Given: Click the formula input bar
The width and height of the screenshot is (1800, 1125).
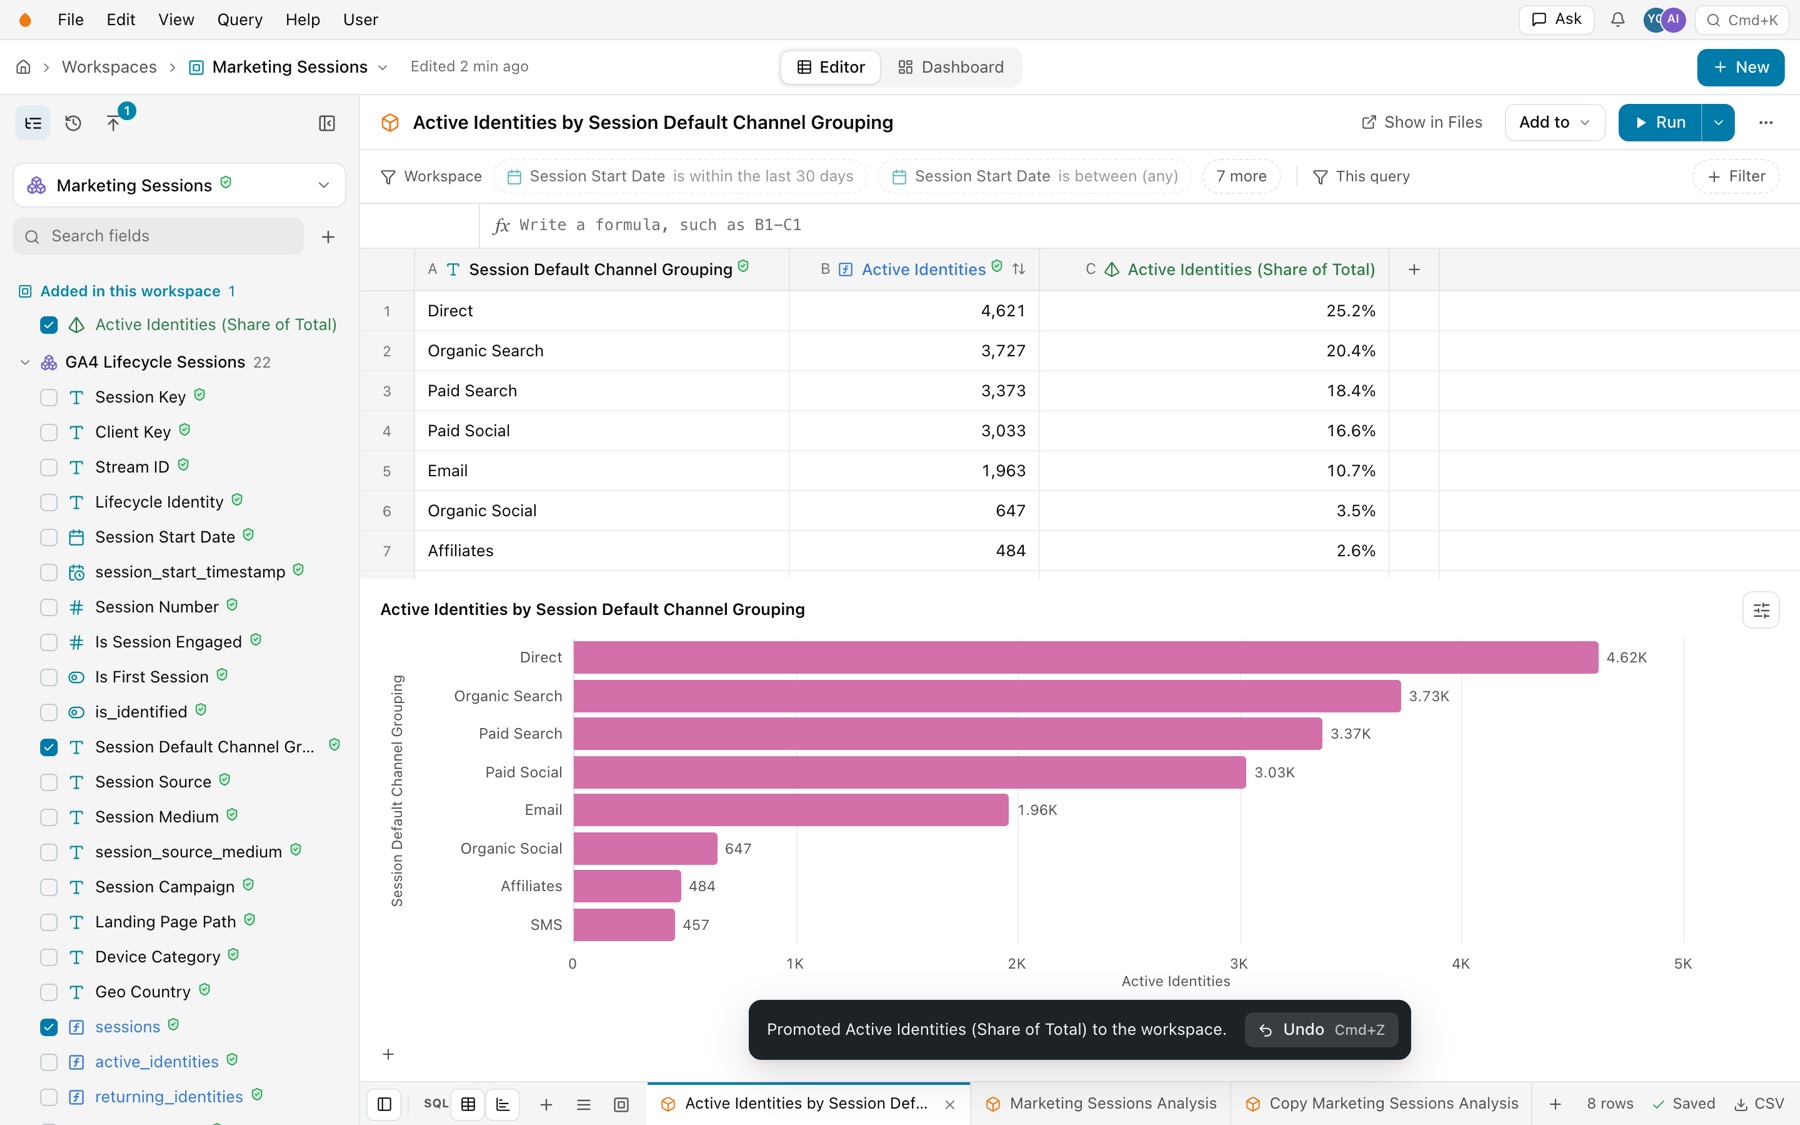Looking at the screenshot, I should coord(1140,225).
